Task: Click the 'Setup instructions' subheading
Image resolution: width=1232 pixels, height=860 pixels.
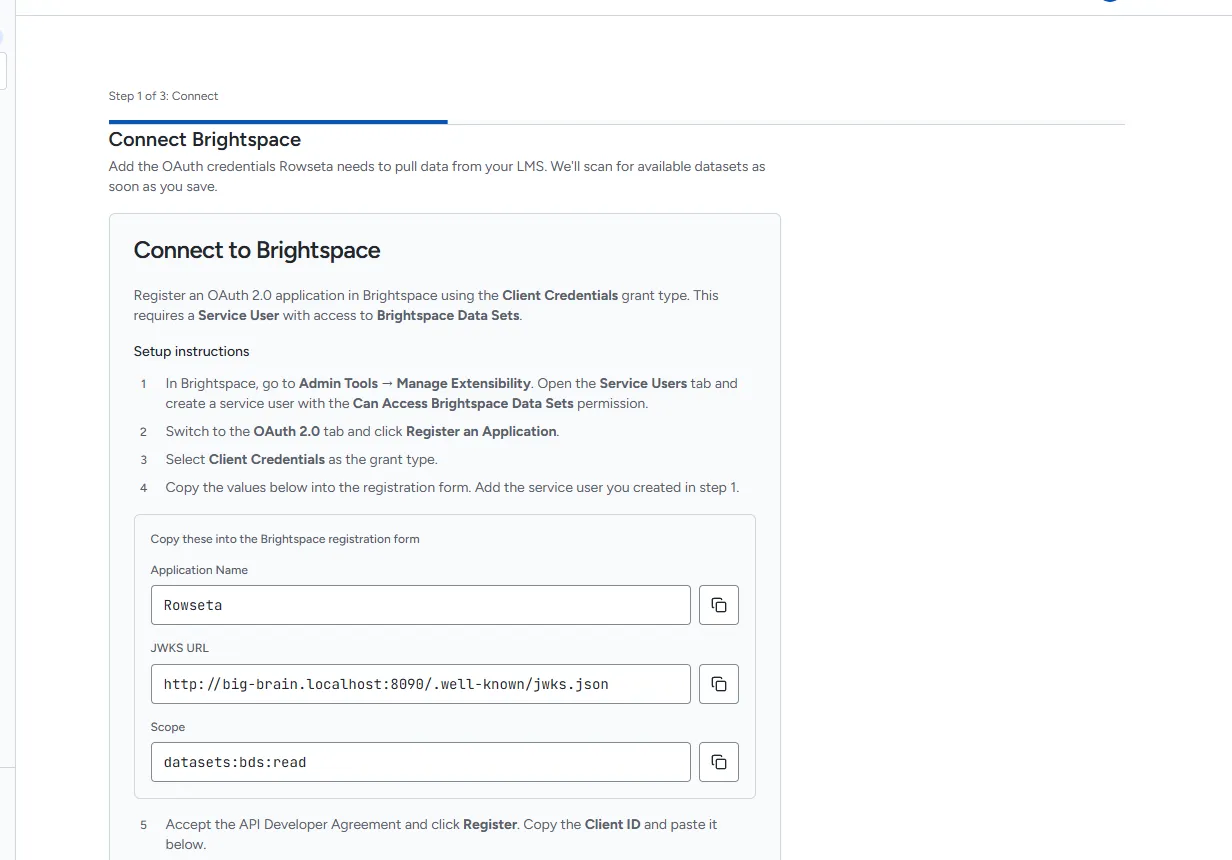Action: click(x=192, y=351)
